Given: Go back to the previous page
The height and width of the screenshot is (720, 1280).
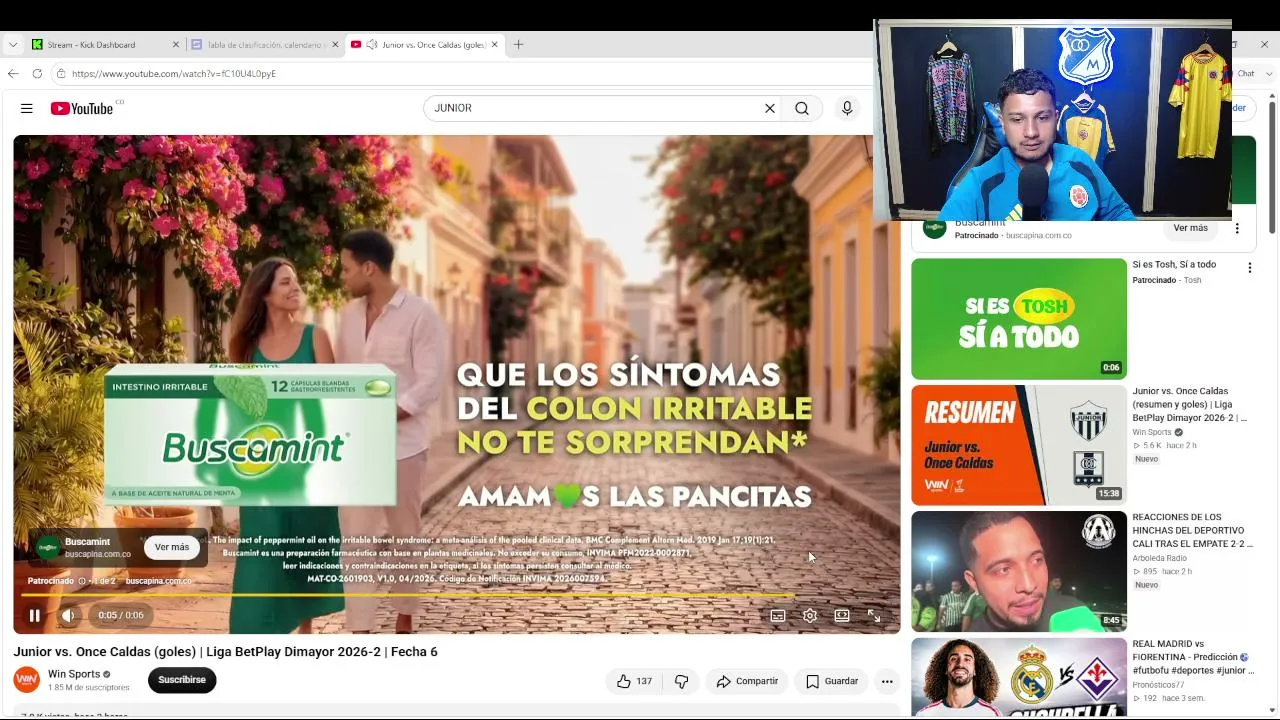Looking at the screenshot, I should click(13, 73).
